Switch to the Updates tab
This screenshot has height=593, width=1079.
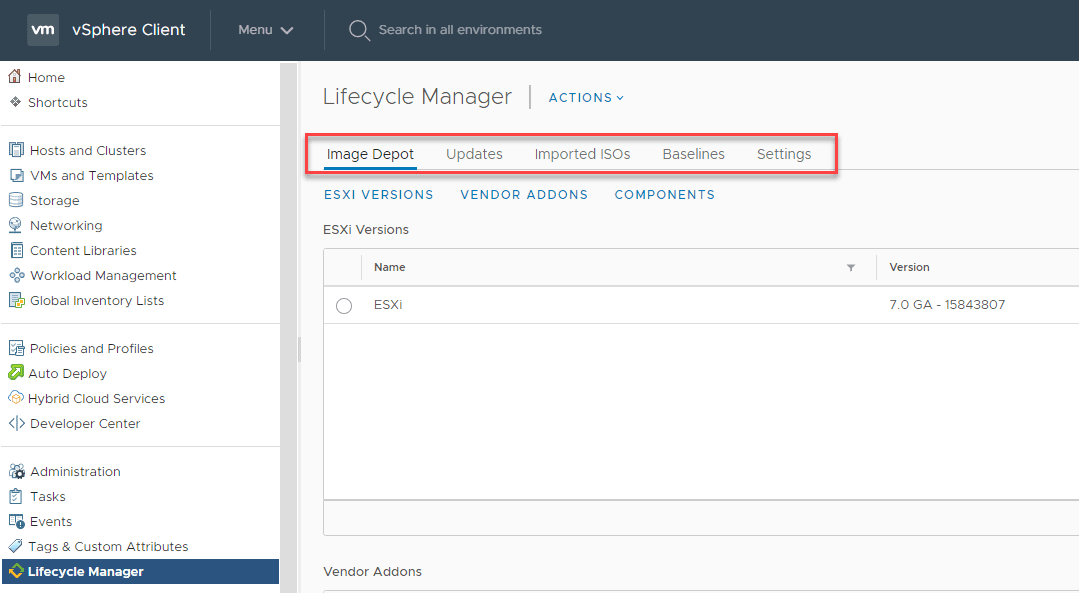click(474, 154)
